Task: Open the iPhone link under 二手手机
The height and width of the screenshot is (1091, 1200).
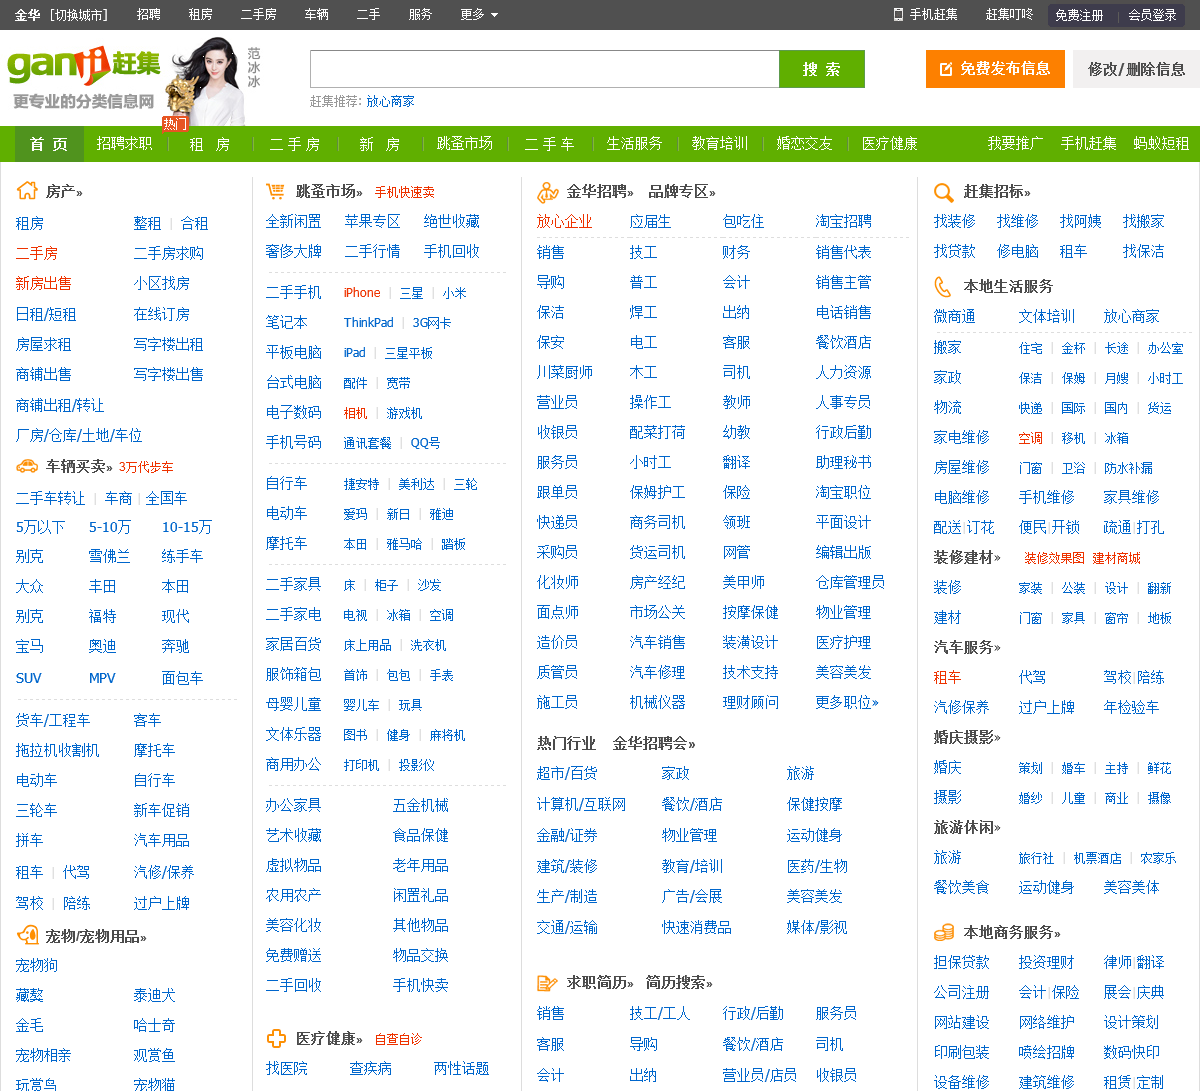Action: tap(362, 293)
